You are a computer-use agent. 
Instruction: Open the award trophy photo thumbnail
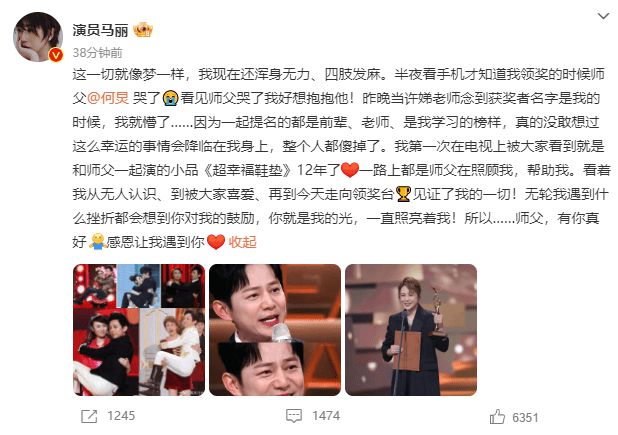point(411,330)
